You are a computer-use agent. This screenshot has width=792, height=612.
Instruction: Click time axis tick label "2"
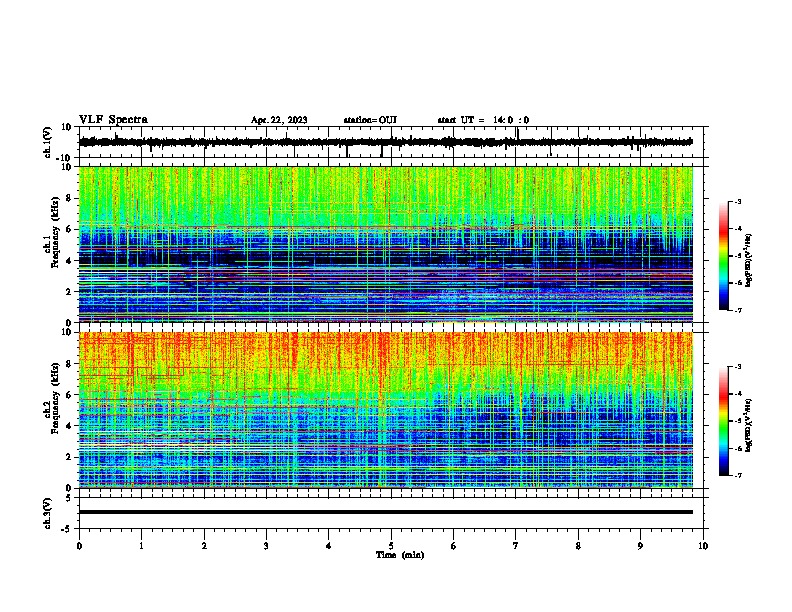pyautogui.click(x=204, y=546)
